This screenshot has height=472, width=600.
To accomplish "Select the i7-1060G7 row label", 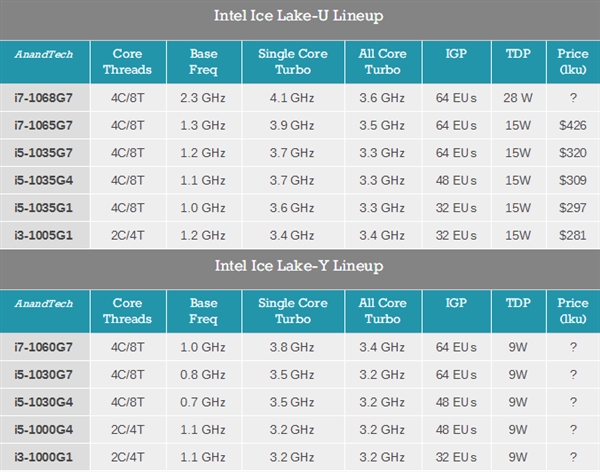I will (46, 349).
